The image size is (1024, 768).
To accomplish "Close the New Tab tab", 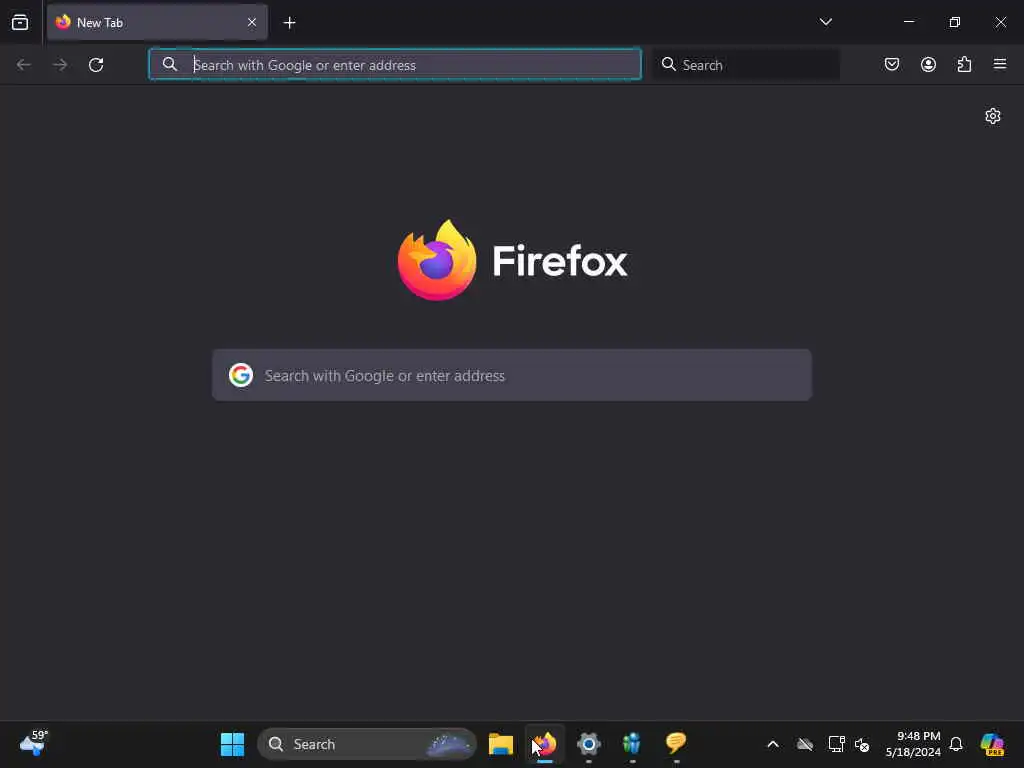I will pos(251,22).
